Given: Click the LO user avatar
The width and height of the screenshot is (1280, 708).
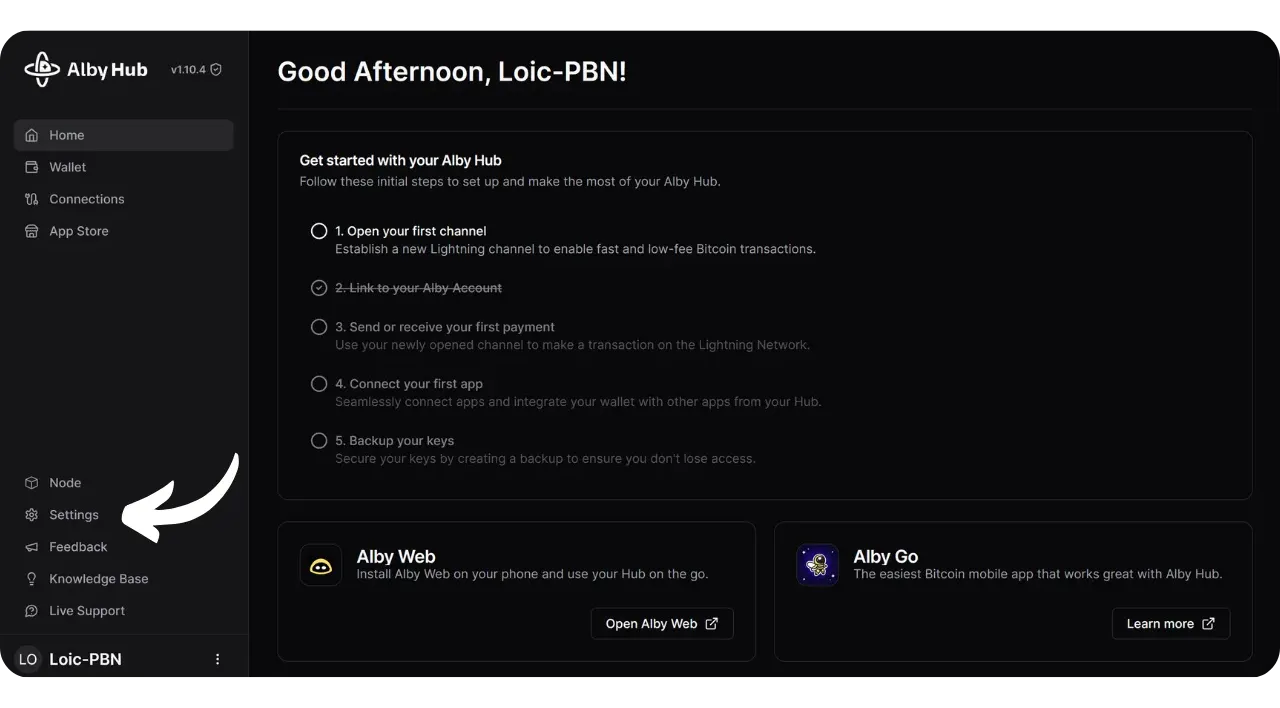Looking at the screenshot, I should coord(28,660).
